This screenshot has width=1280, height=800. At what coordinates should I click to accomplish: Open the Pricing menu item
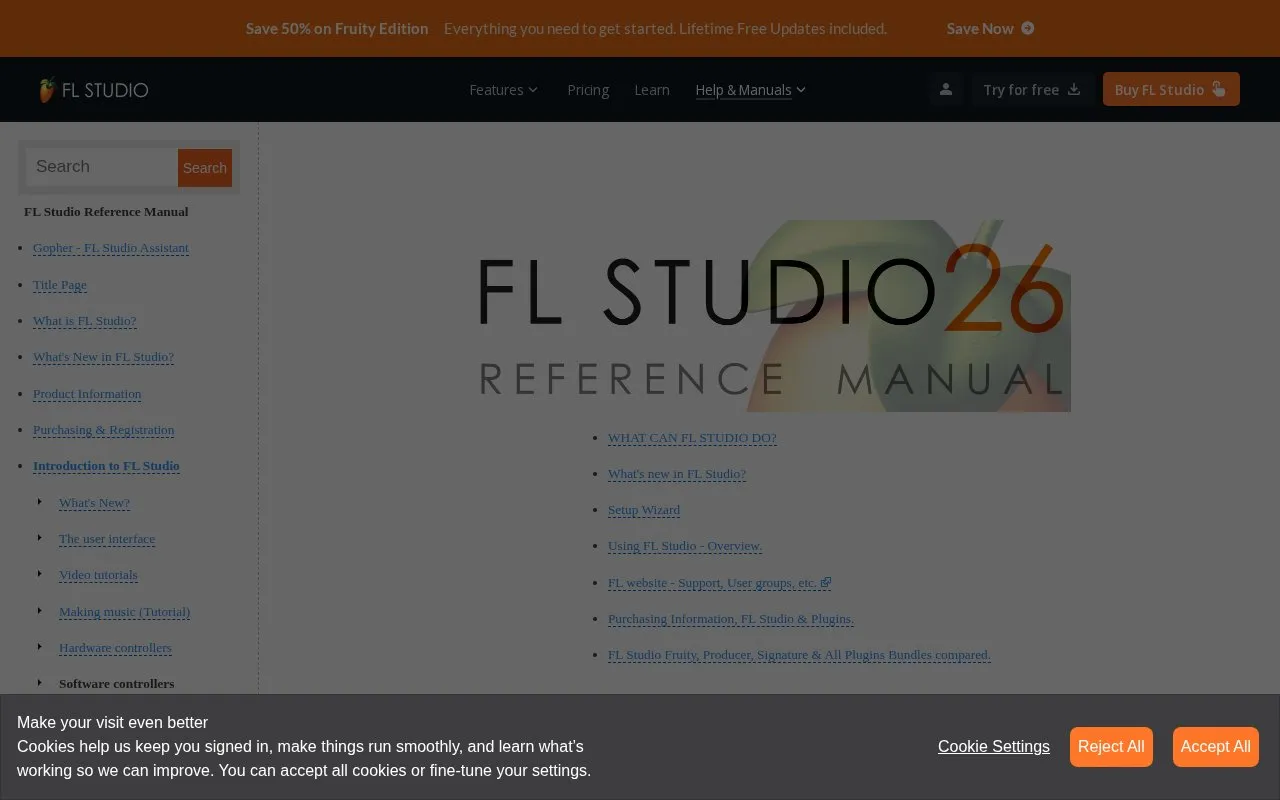click(588, 90)
